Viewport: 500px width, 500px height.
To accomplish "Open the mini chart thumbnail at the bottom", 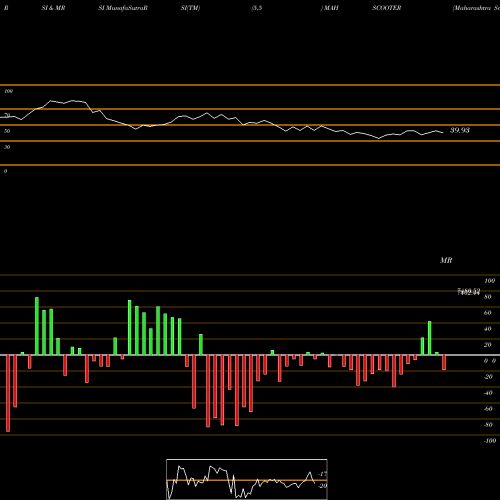I will click(247, 479).
